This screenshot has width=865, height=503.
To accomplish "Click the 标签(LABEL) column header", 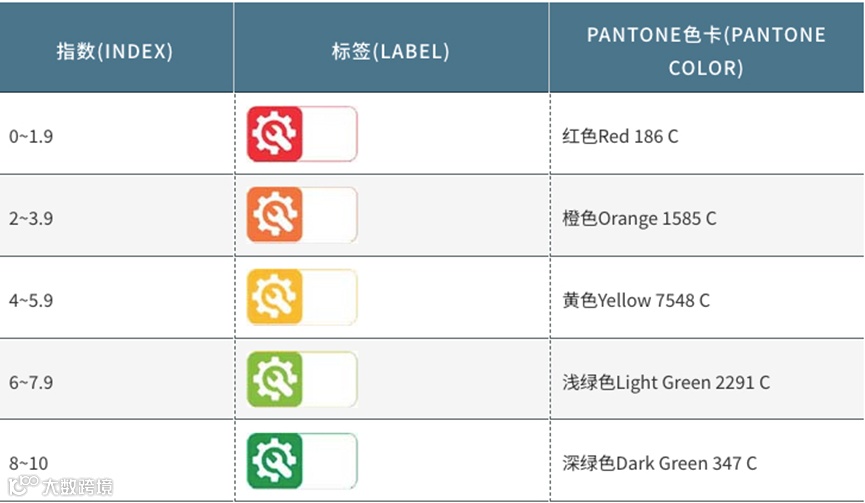I will (x=391, y=51).
